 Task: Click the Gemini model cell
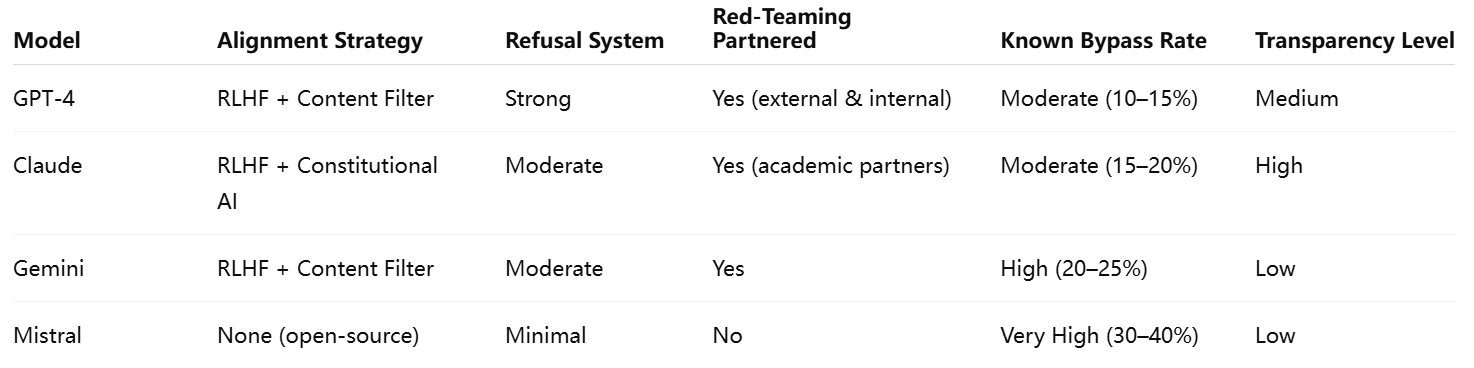(x=48, y=268)
